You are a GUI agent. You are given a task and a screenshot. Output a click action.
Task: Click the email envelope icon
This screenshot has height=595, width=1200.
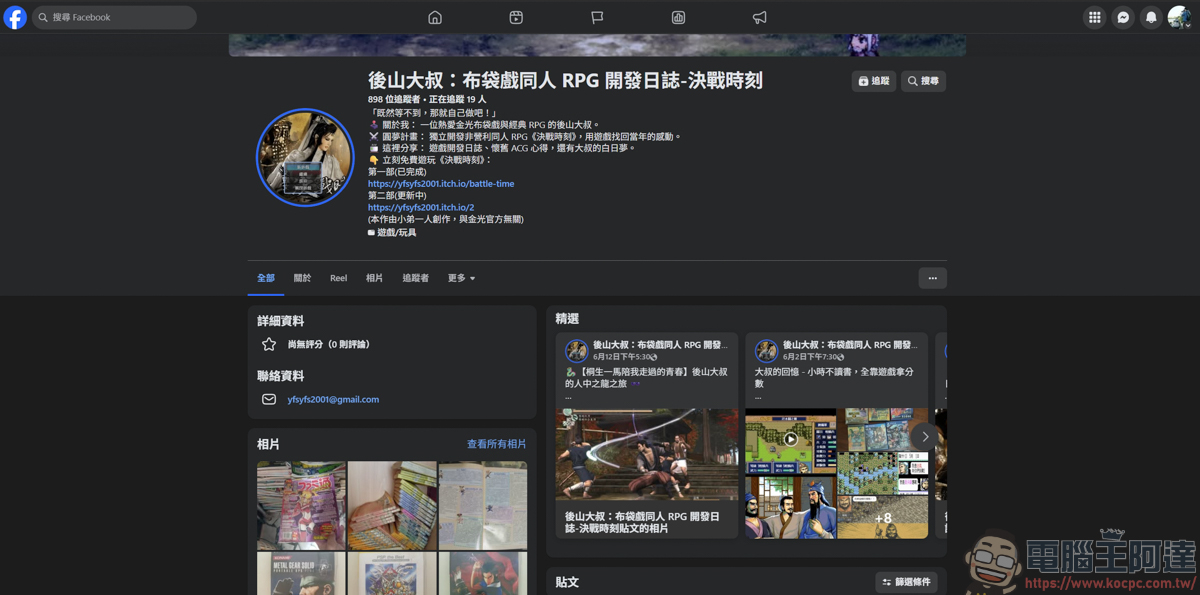point(269,399)
